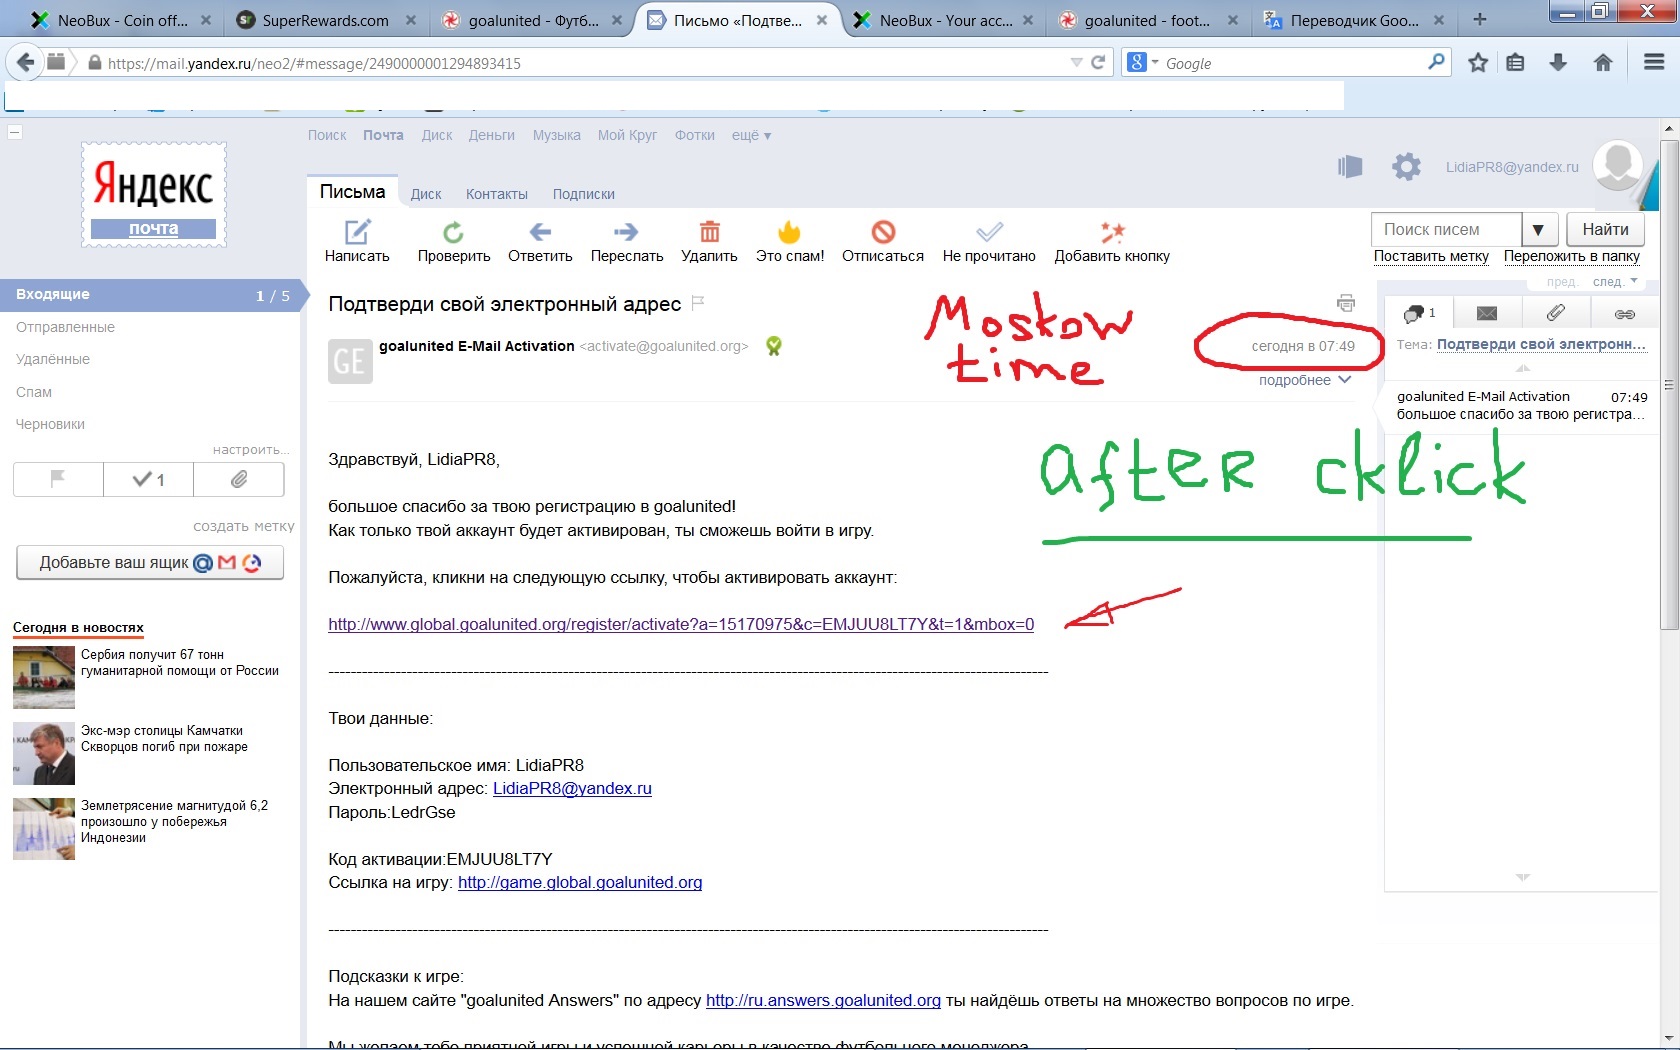1680x1050 pixels.
Task: Mark message with Это спам! icon
Action: [790, 232]
